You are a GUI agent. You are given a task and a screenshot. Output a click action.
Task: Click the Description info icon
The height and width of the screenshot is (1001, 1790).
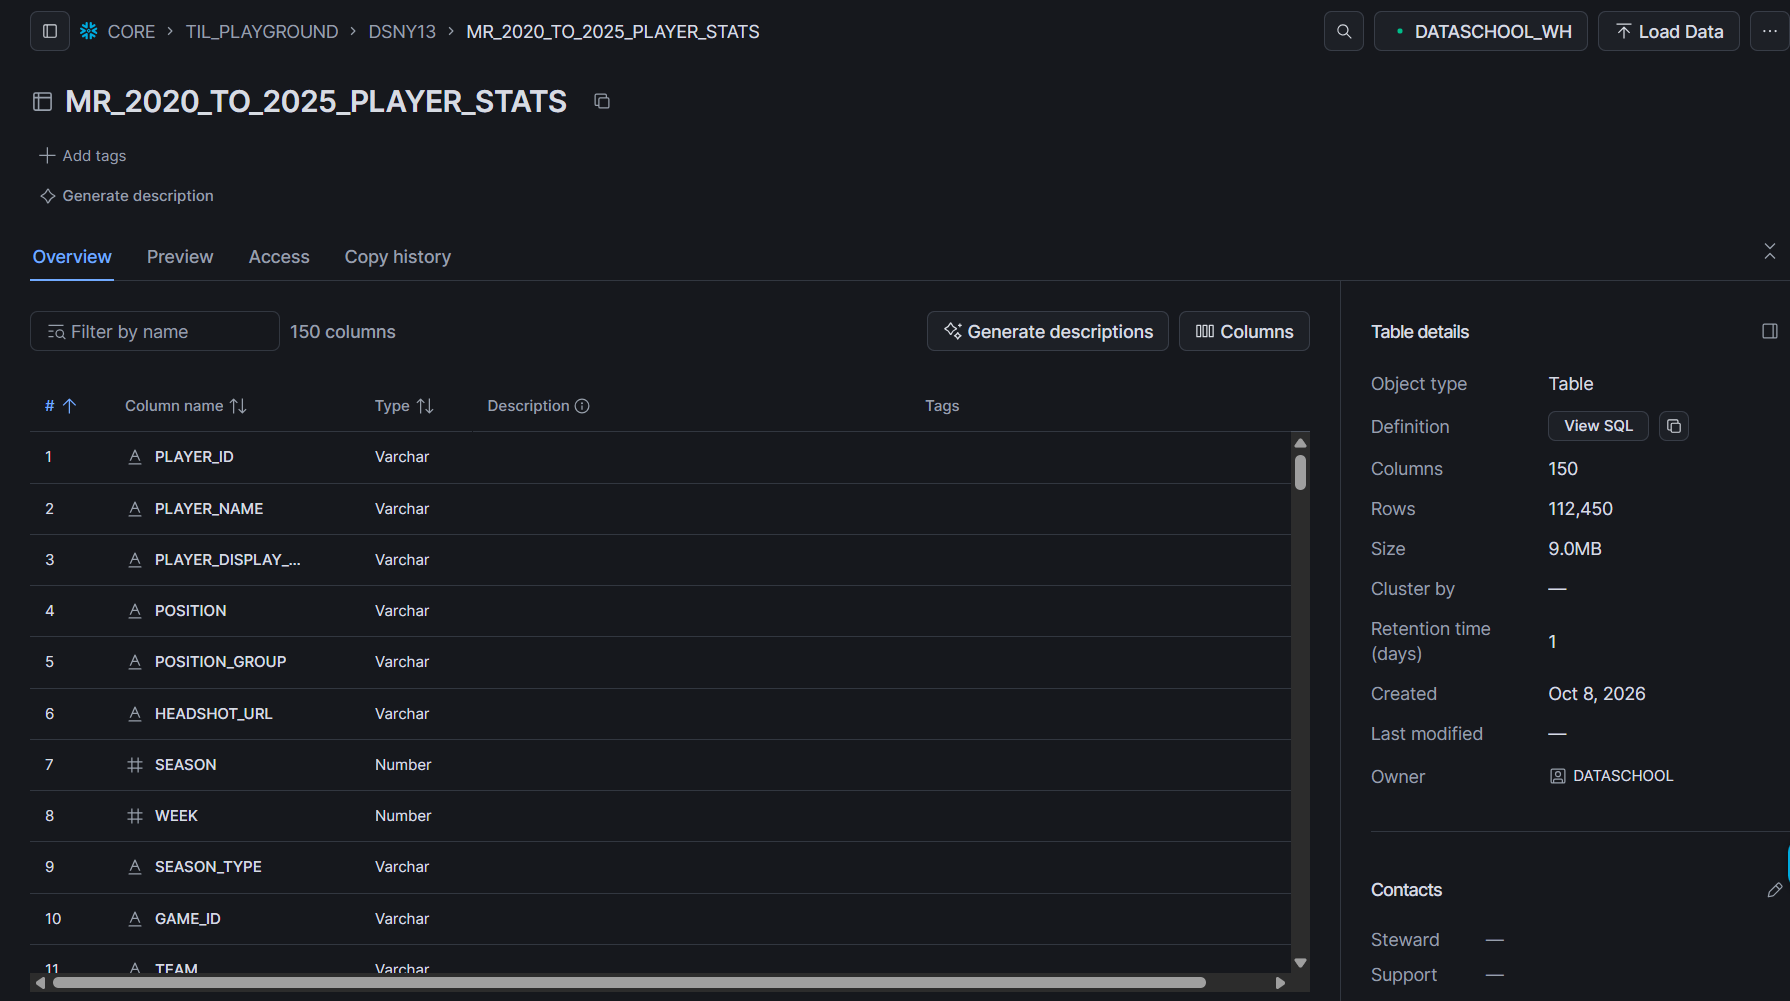582,406
